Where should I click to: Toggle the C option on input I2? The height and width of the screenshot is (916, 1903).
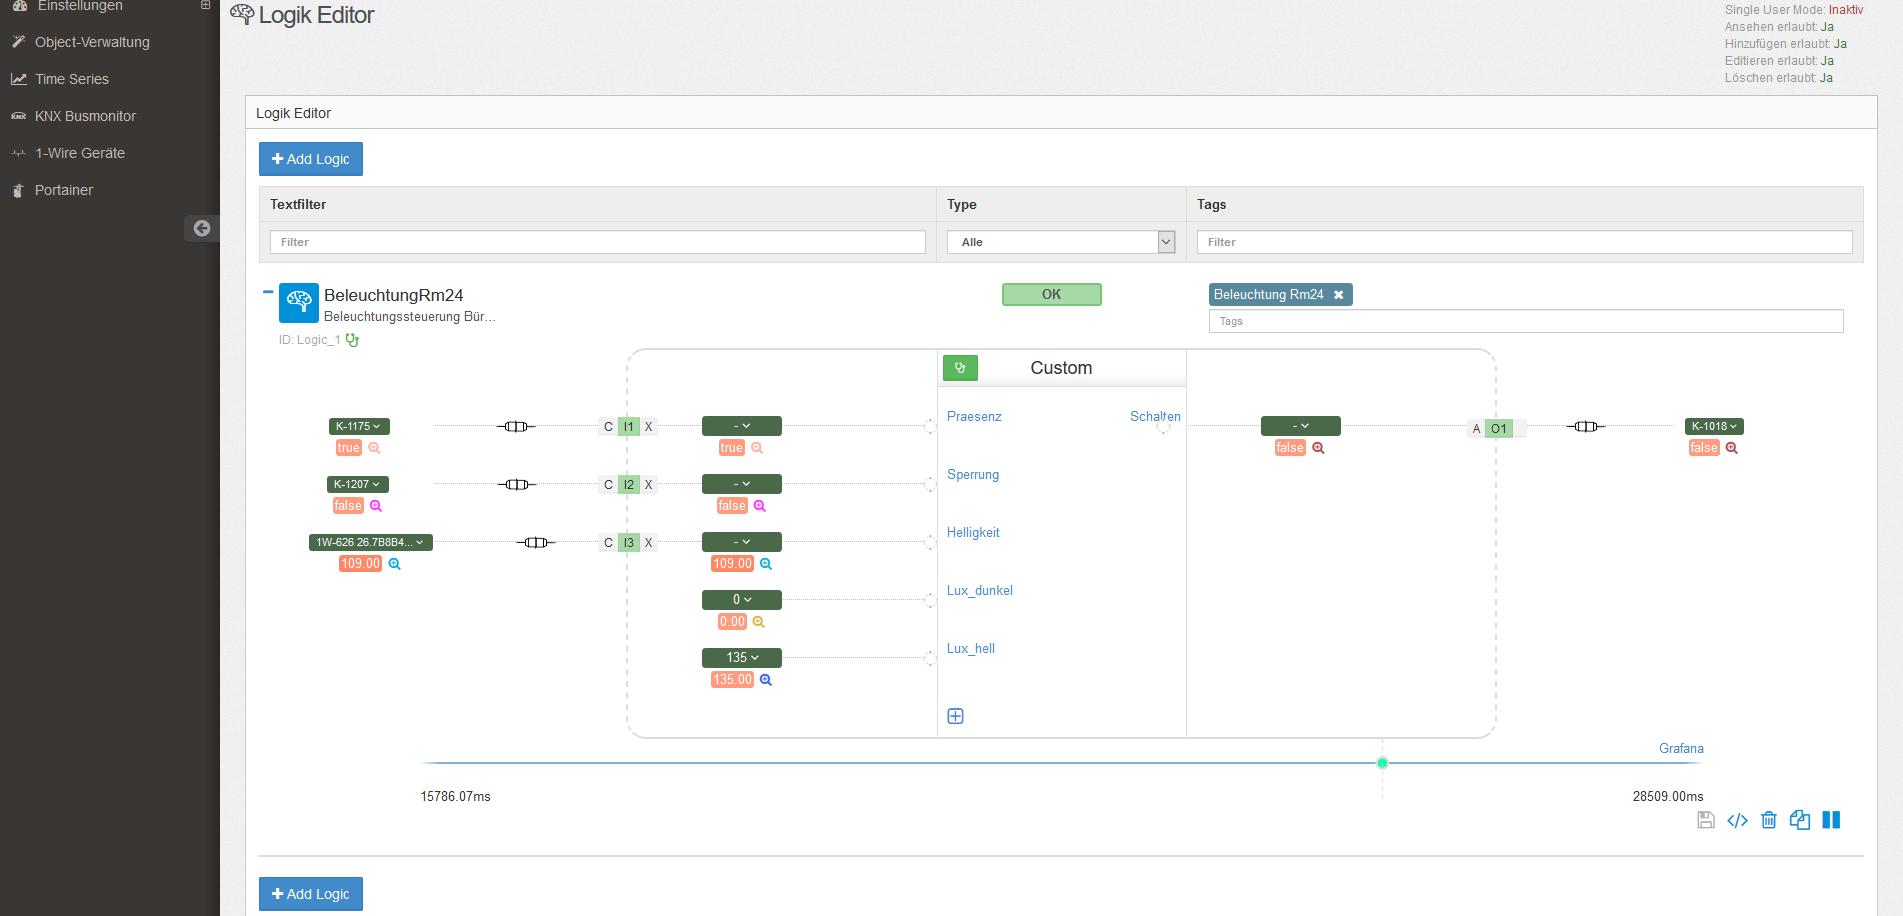[x=608, y=485]
